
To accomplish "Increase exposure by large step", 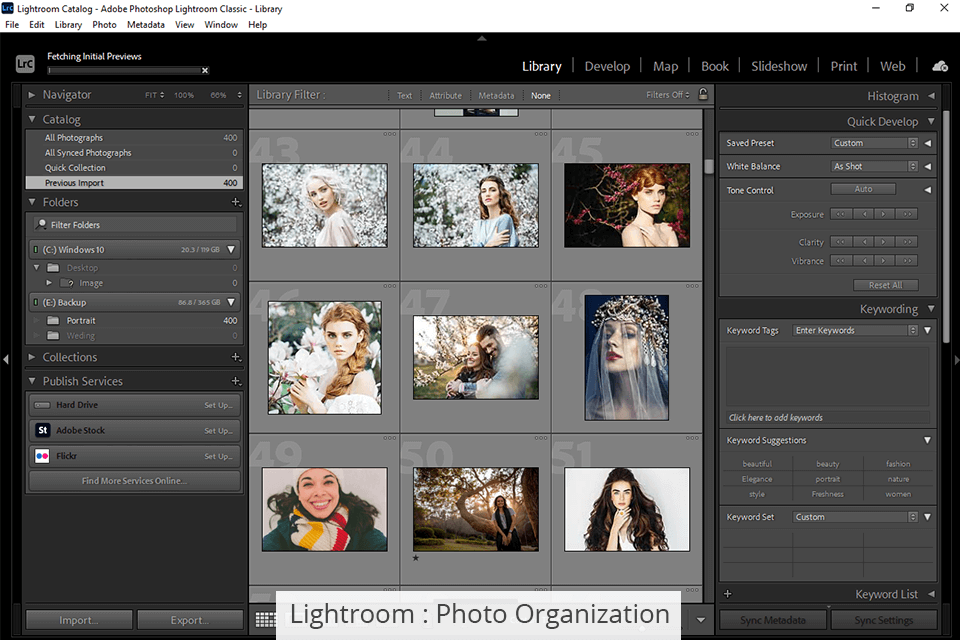I will coord(907,214).
